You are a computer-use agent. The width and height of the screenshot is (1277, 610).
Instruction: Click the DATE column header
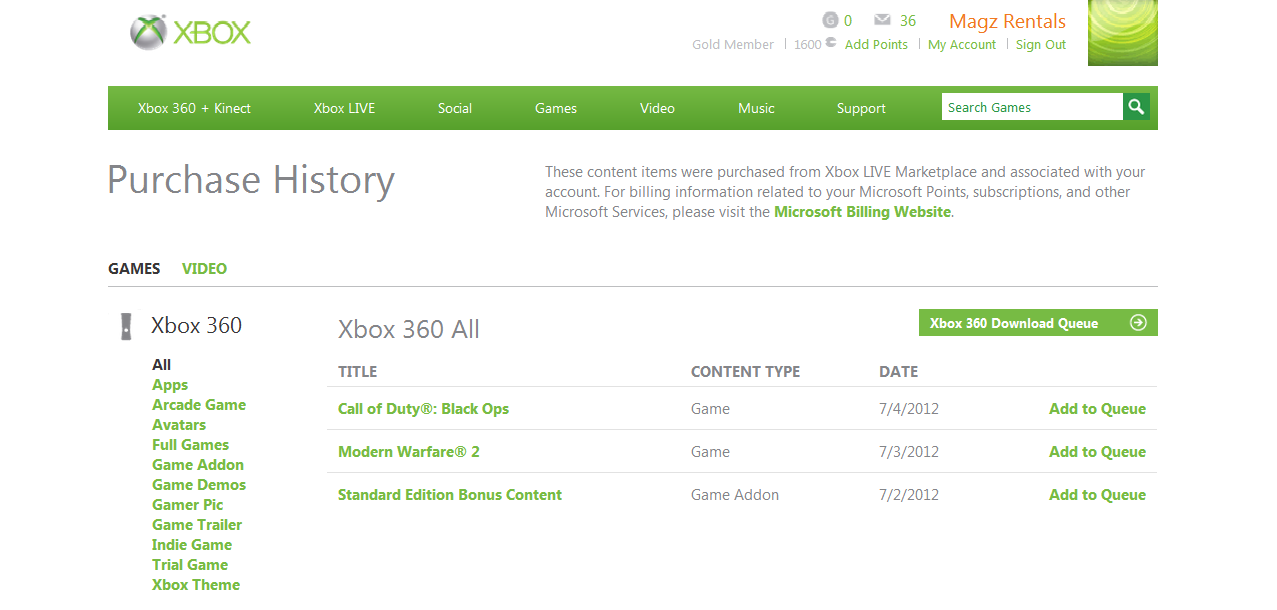(898, 371)
